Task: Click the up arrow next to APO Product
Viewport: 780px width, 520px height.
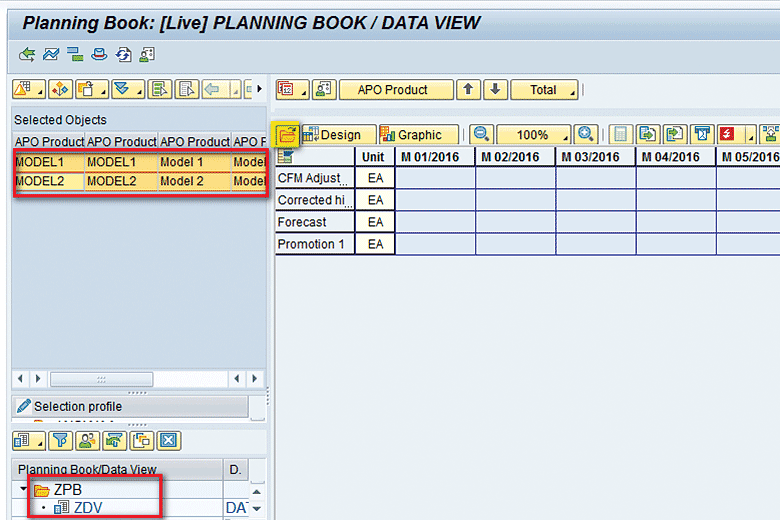Action: click(x=468, y=90)
